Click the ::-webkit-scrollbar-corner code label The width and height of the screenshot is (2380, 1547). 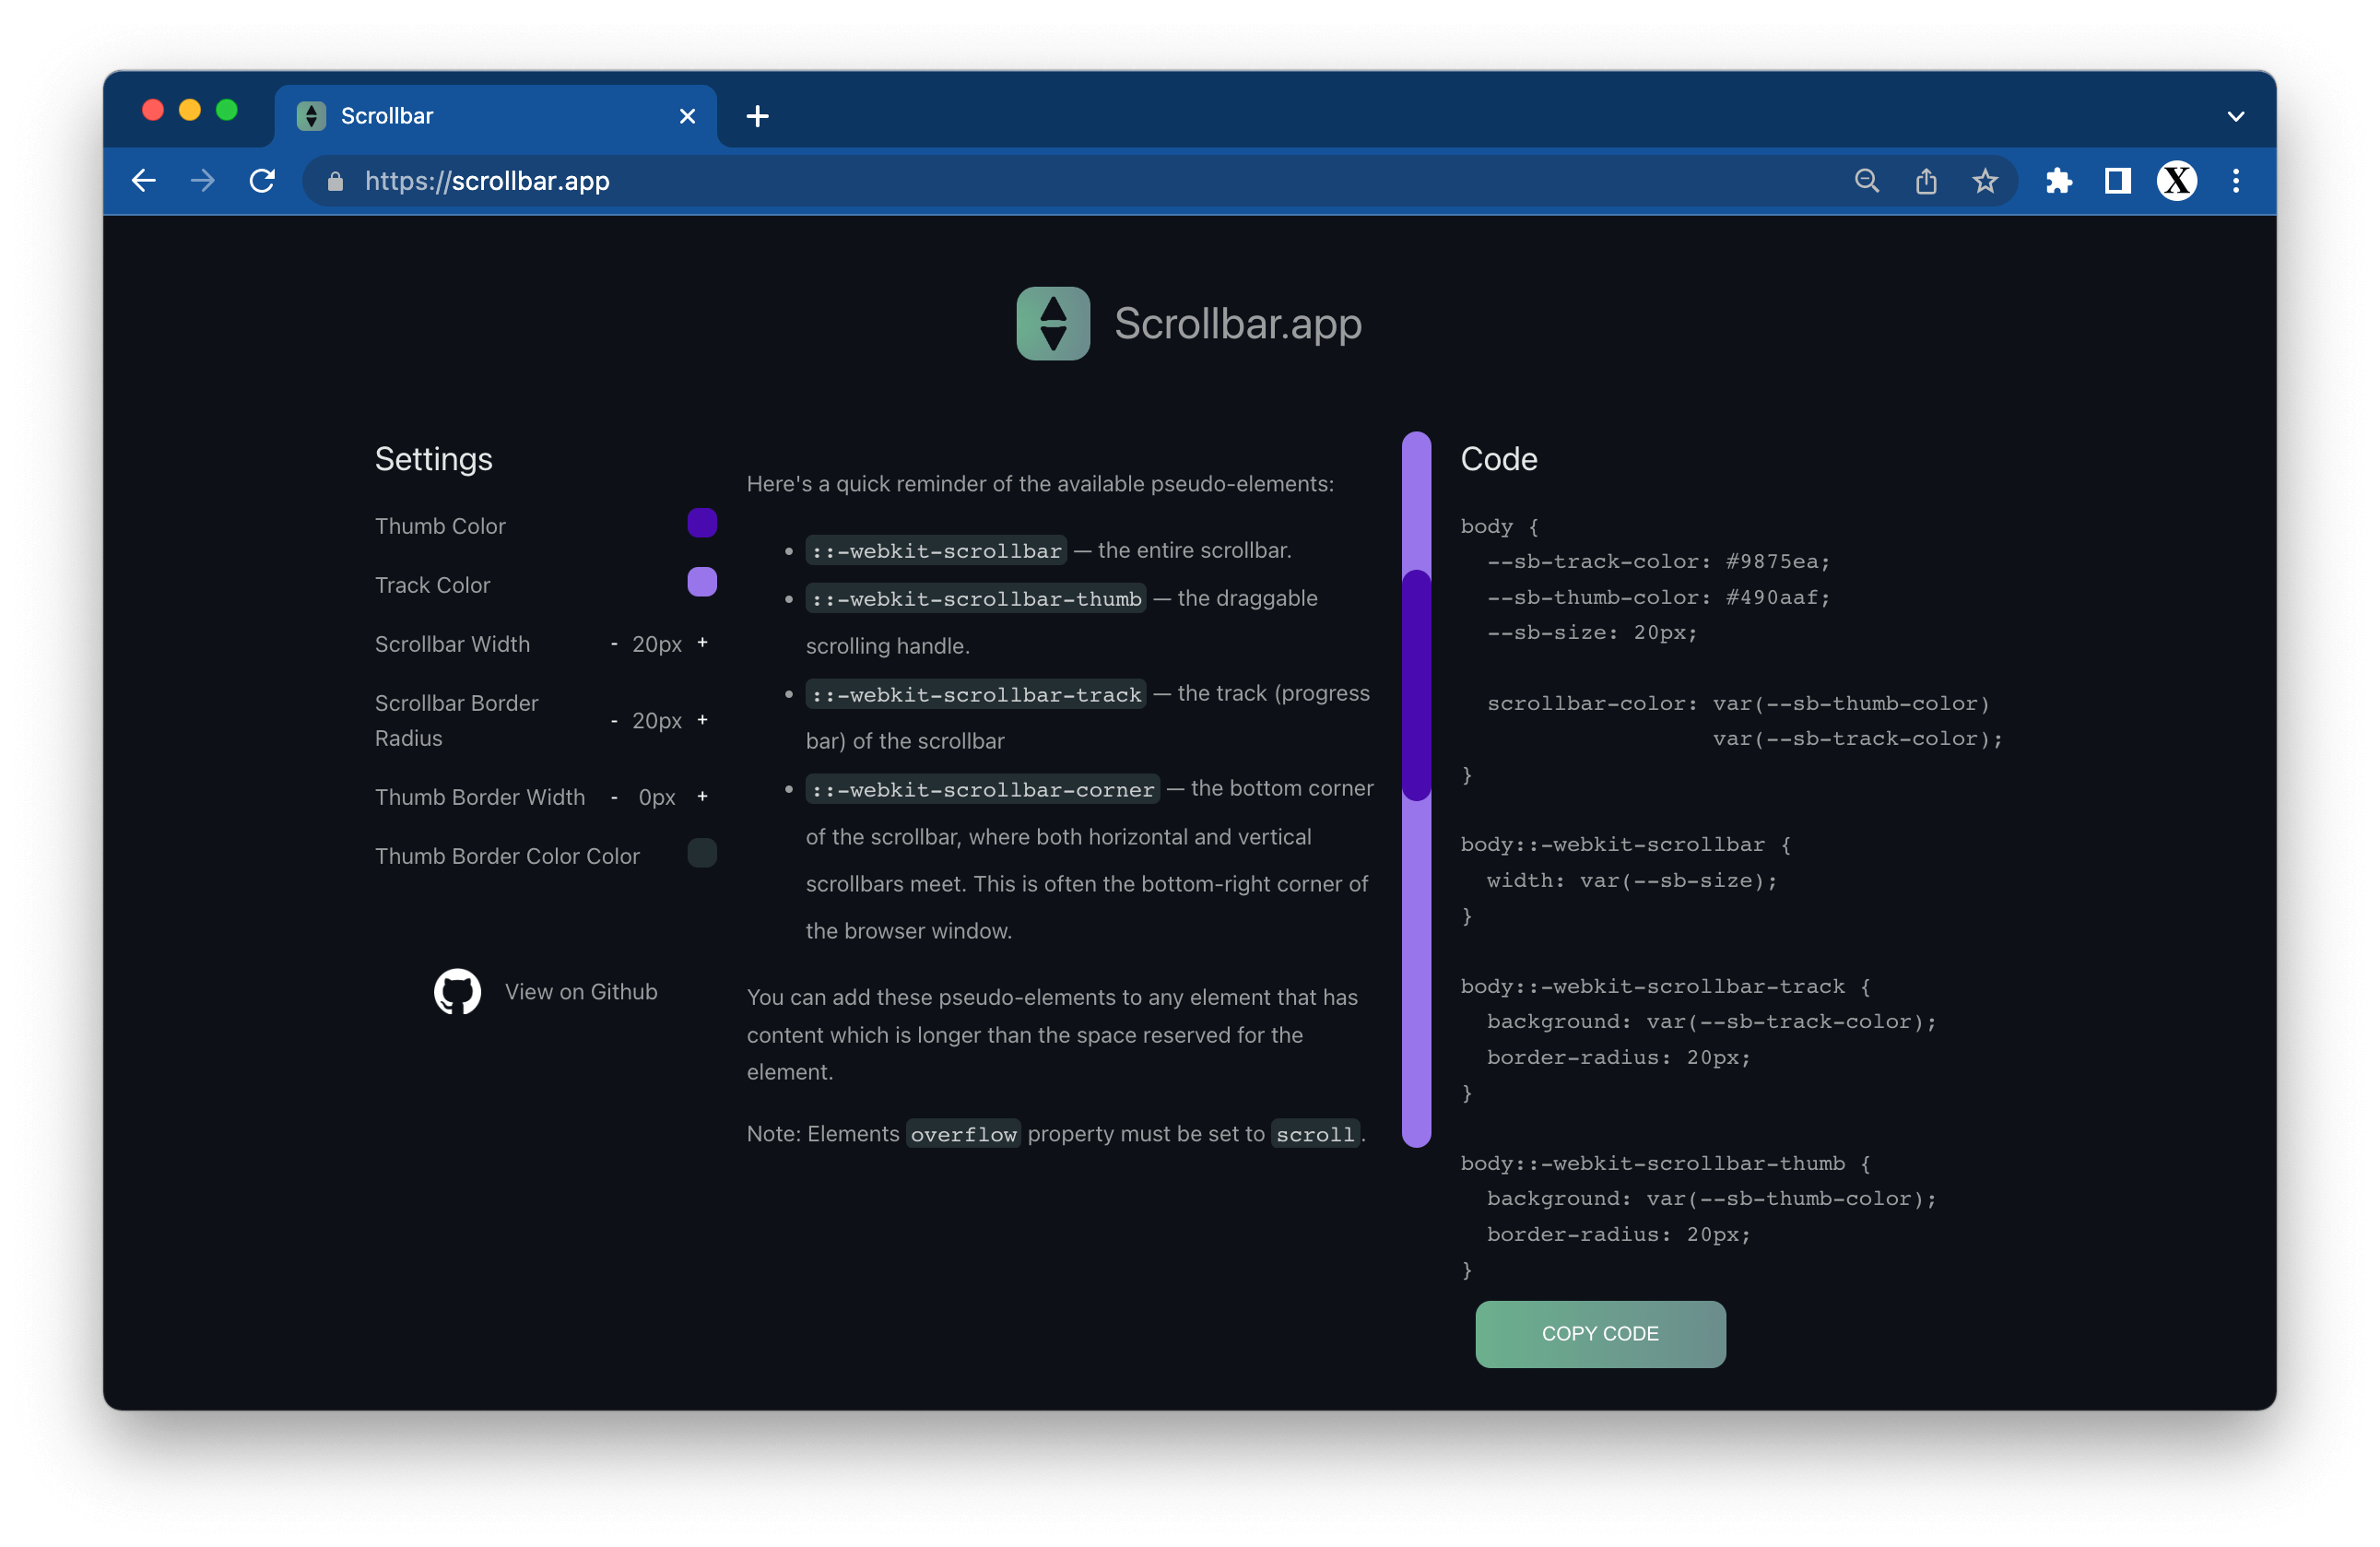[983, 789]
